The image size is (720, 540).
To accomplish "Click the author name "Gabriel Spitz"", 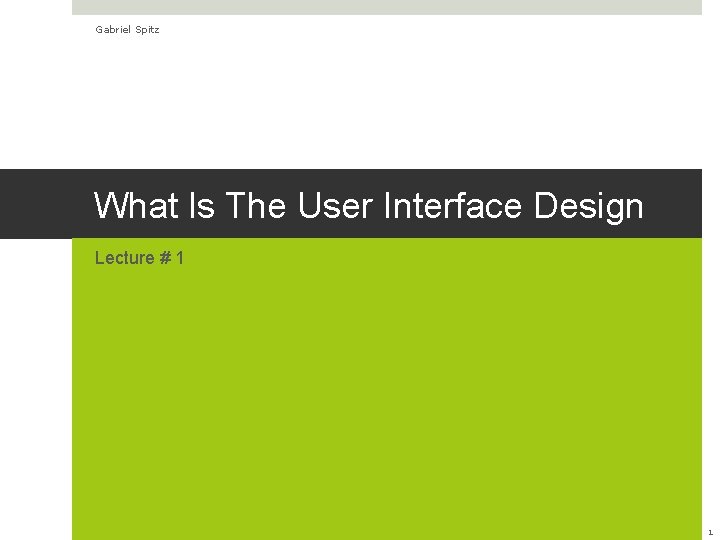I will [127, 29].
